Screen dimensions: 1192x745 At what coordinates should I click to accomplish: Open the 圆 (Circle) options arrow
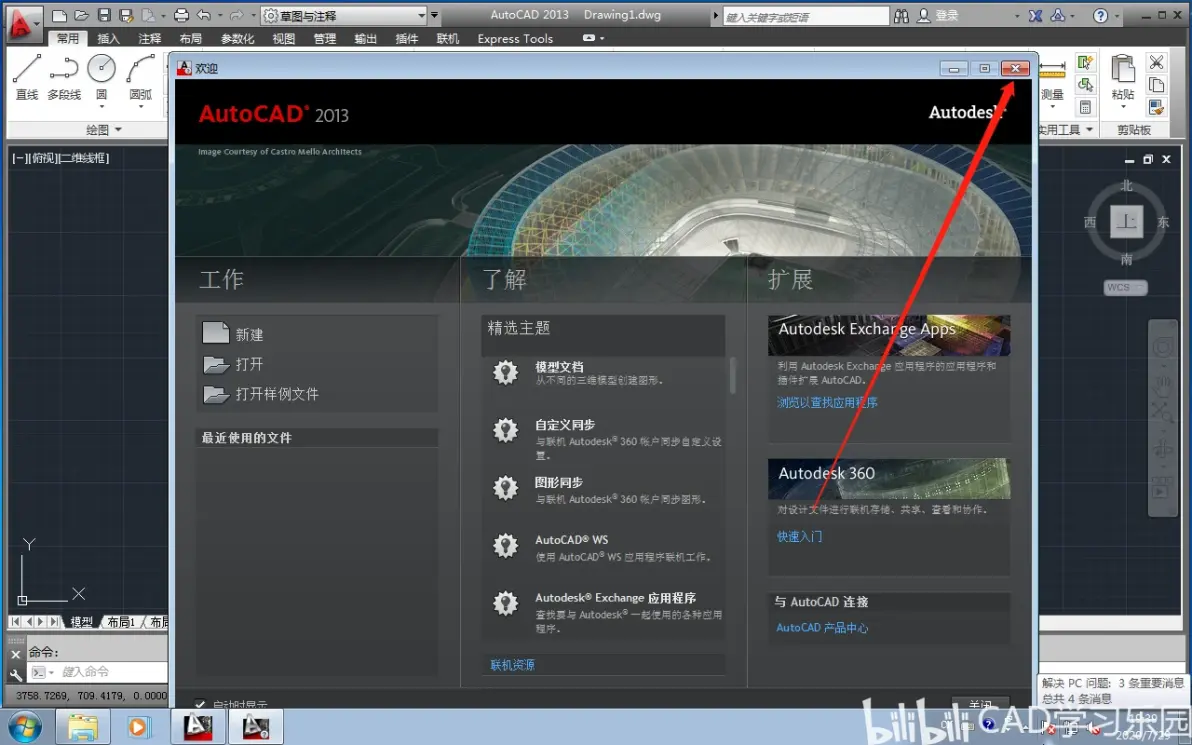101,106
